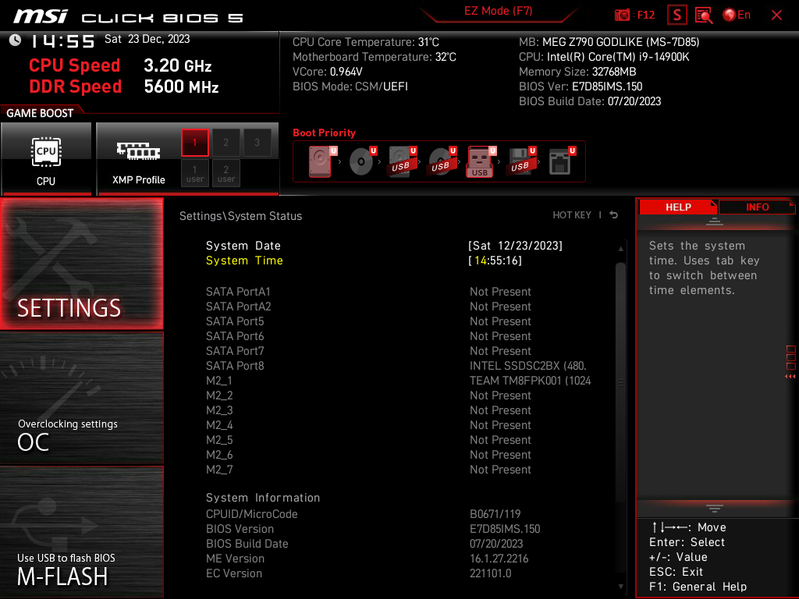
Task: Select the USB hard disk boot device
Action: [402, 161]
